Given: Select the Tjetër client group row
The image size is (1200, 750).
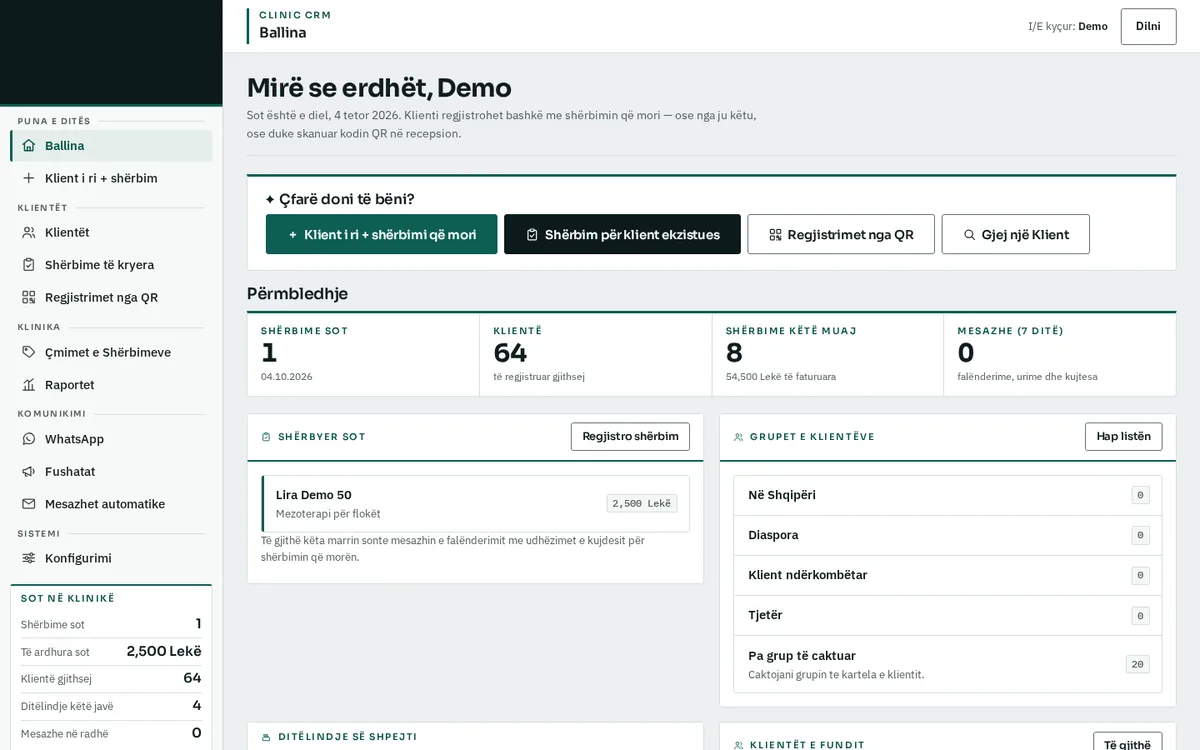Looking at the screenshot, I should (948, 615).
